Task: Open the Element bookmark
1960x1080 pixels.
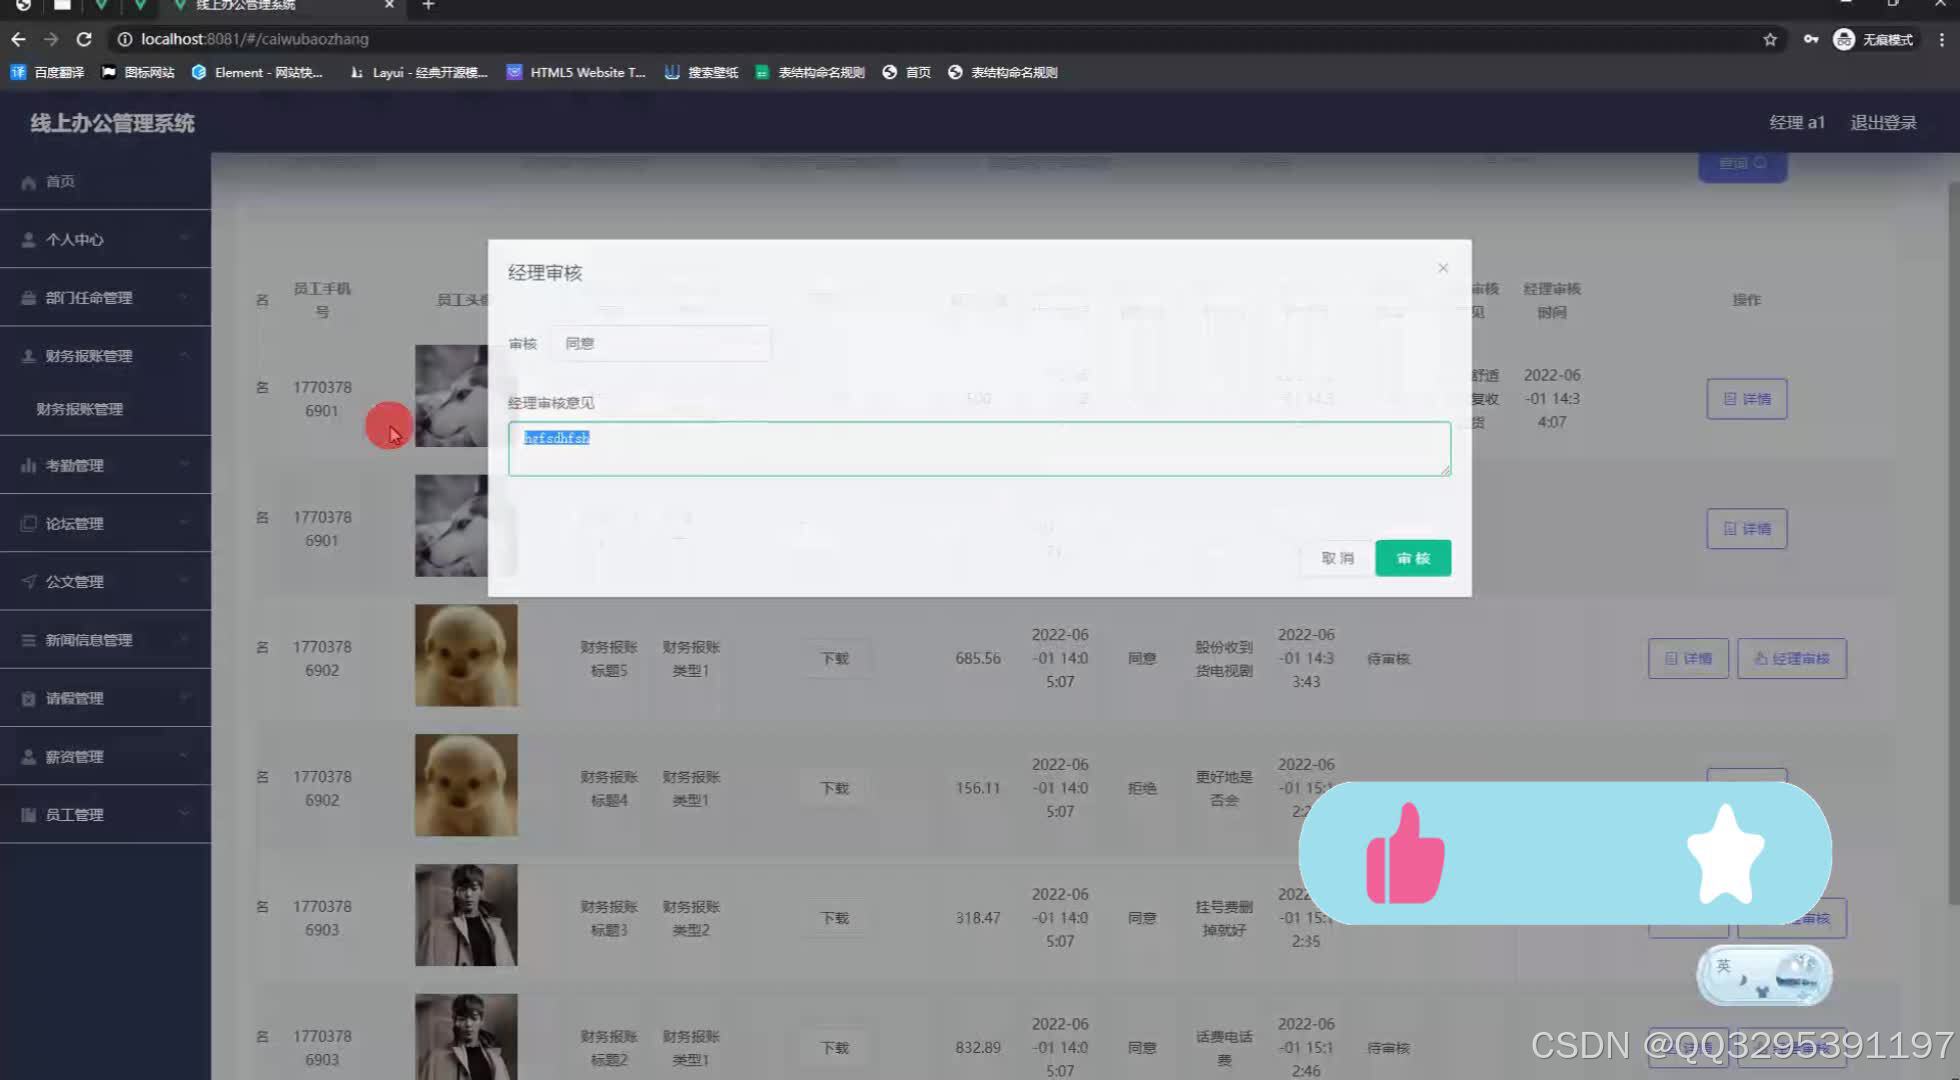Action: (x=257, y=72)
